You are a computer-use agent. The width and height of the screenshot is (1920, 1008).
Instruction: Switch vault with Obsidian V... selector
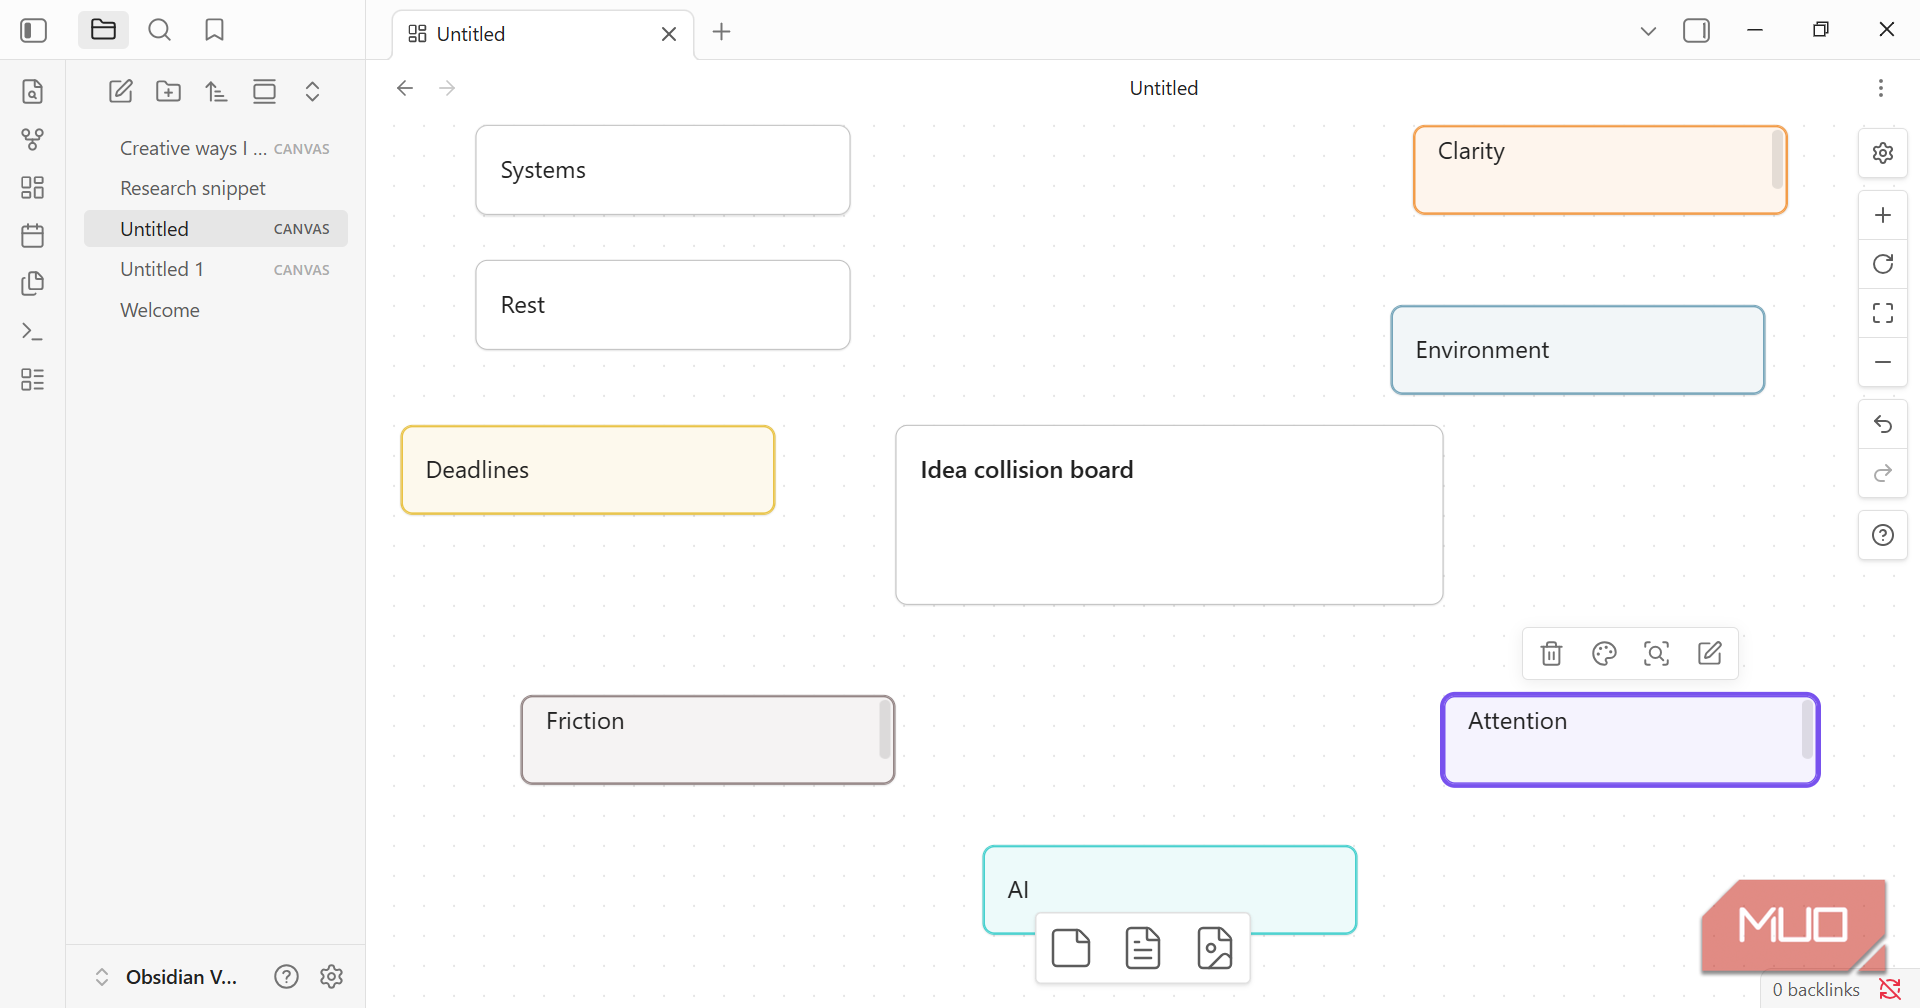(x=167, y=977)
